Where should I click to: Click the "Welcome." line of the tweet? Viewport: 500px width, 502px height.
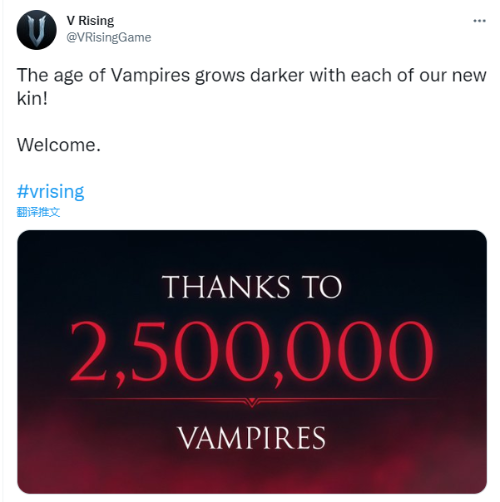coord(59,145)
